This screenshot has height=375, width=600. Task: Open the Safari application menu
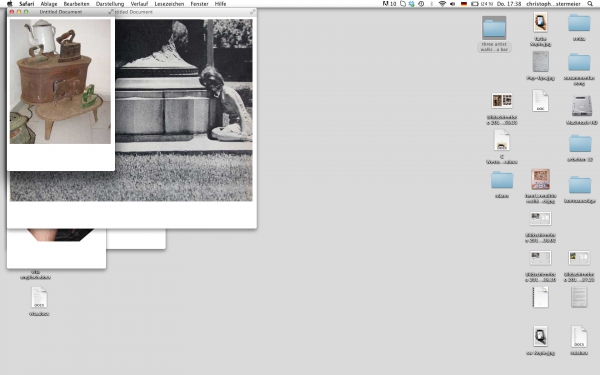tap(27, 4)
